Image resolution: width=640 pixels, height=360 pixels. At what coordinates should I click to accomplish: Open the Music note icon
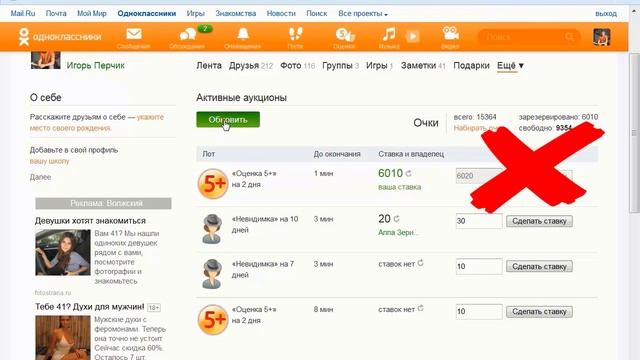389,34
